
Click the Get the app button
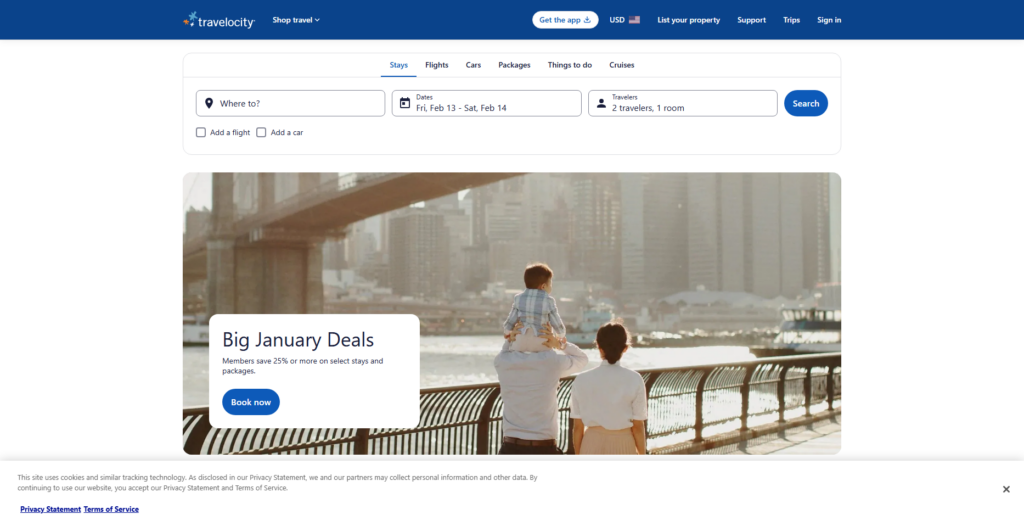pos(565,20)
